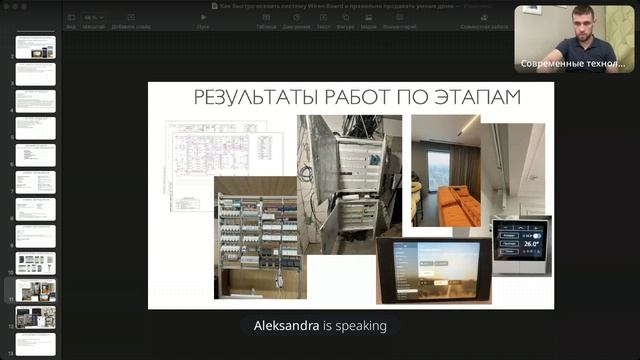Select slide 6 thumbnail in the navigator
The image size is (640, 360).
click(36, 155)
